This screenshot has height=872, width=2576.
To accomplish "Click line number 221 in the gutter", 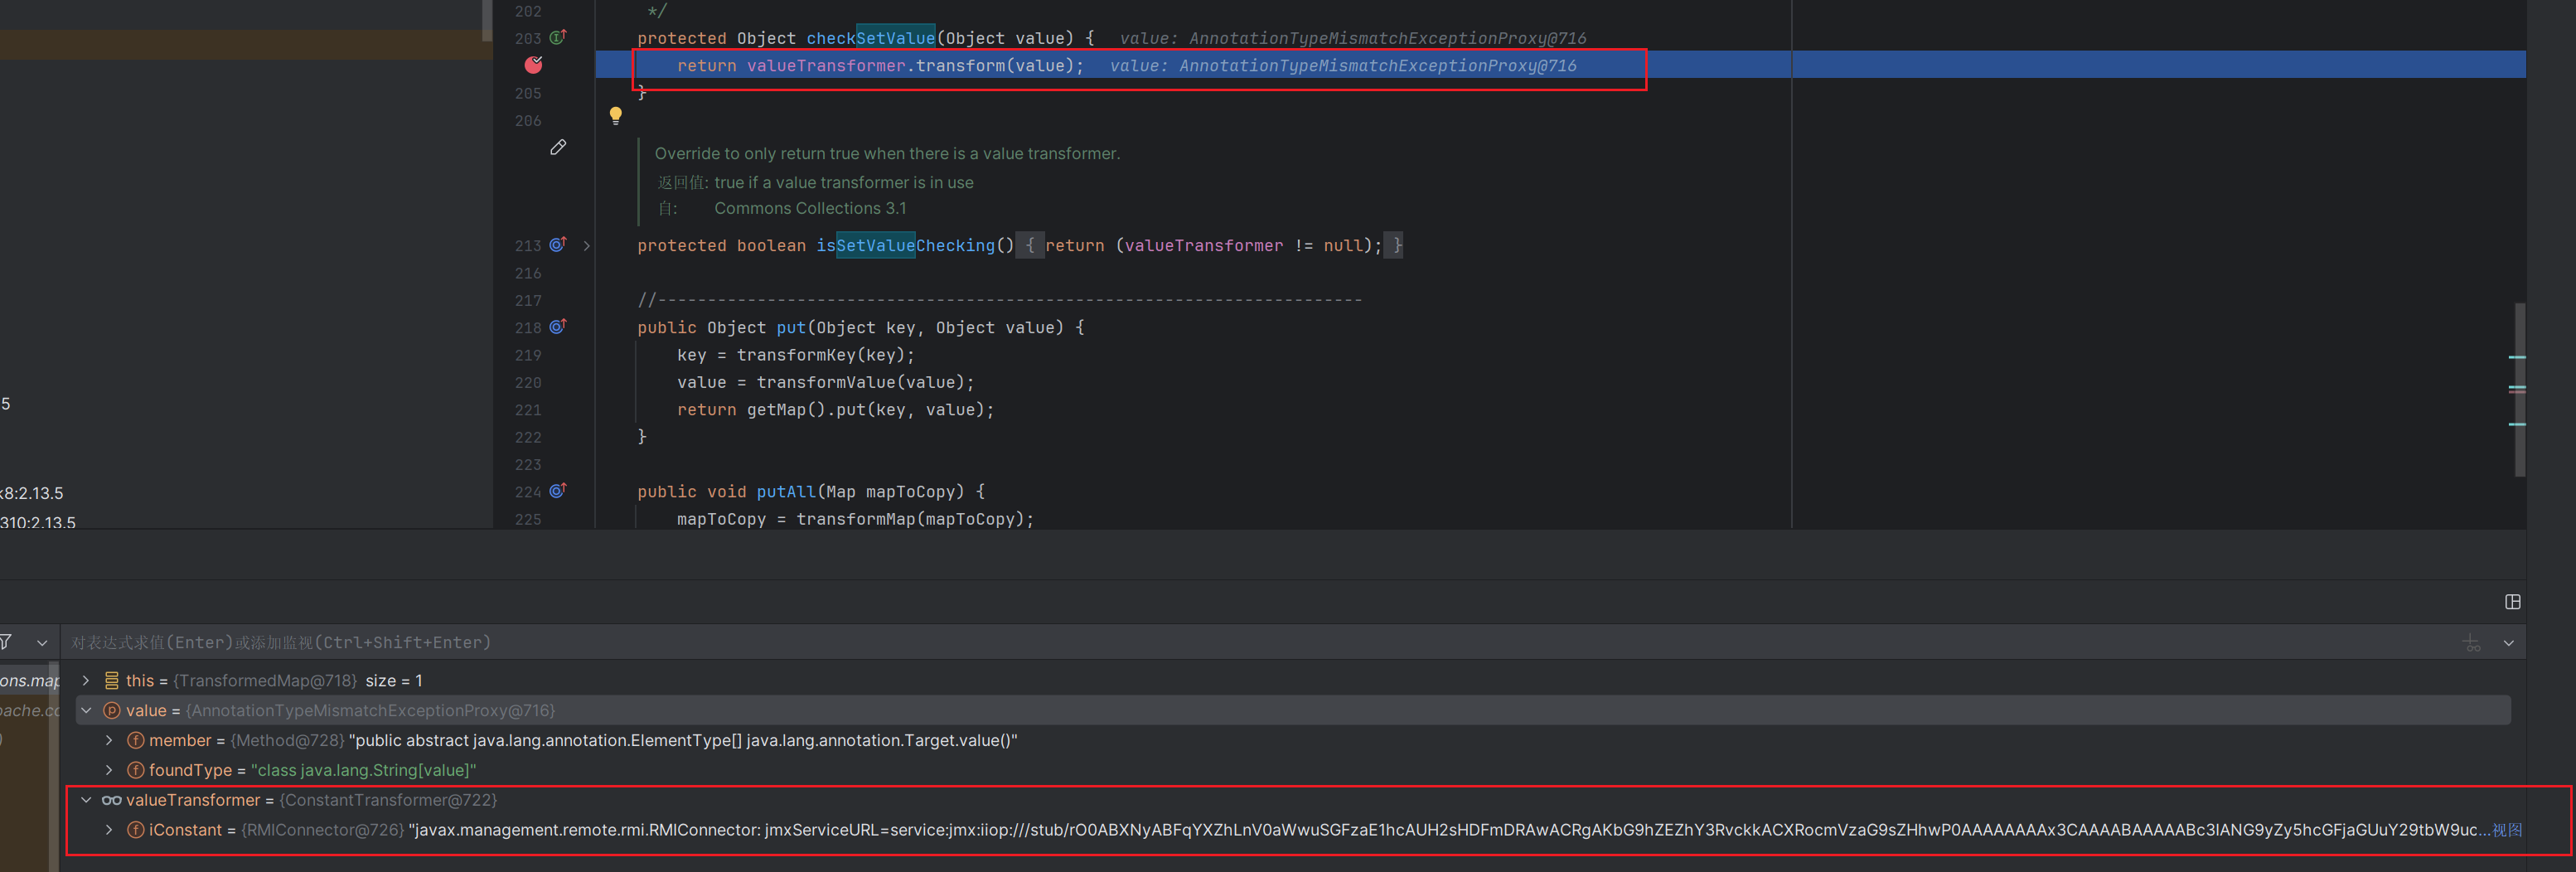I will pyautogui.click(x=528, y=410).
